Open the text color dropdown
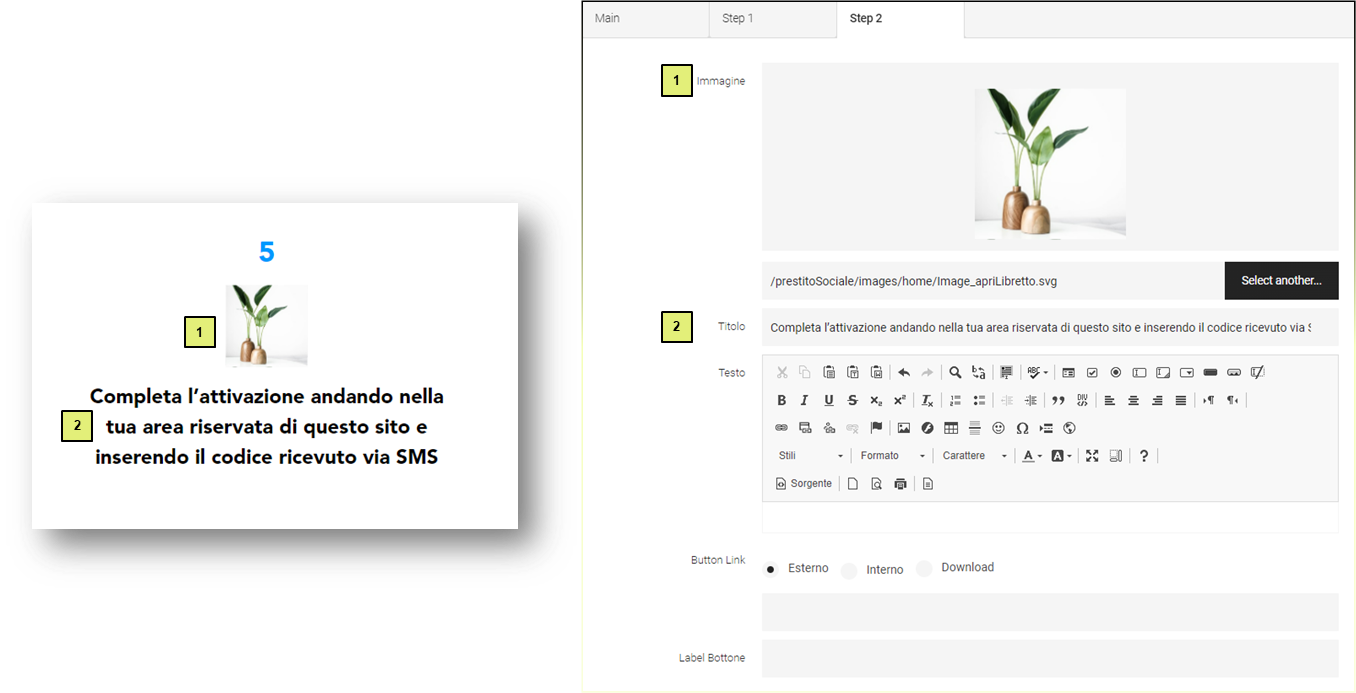This screenshot has height=693, width=1356. [1033, 456]
